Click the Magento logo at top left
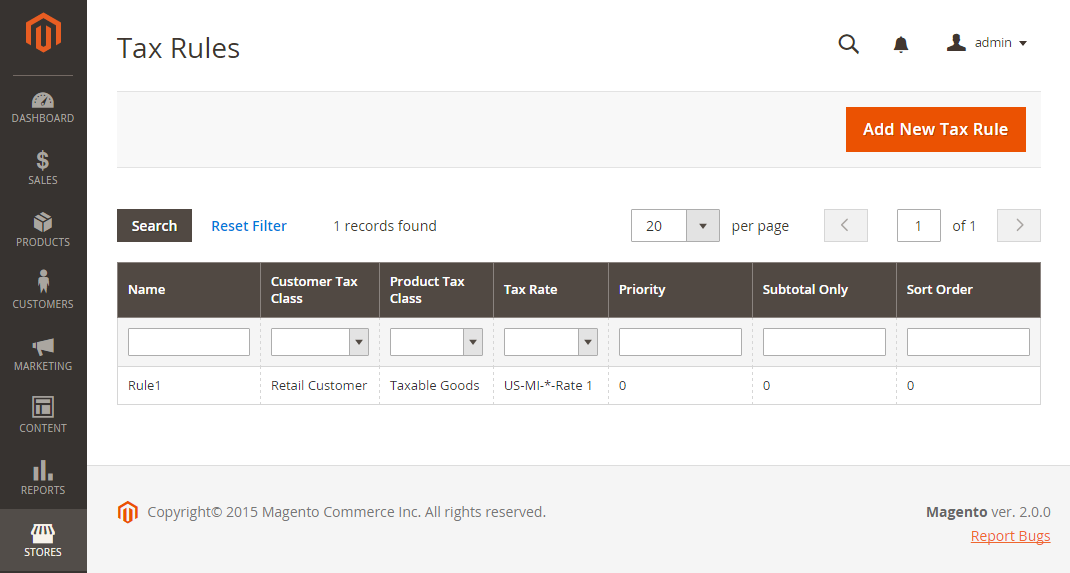The image size is (1070, 573). [x=43, y=32]
